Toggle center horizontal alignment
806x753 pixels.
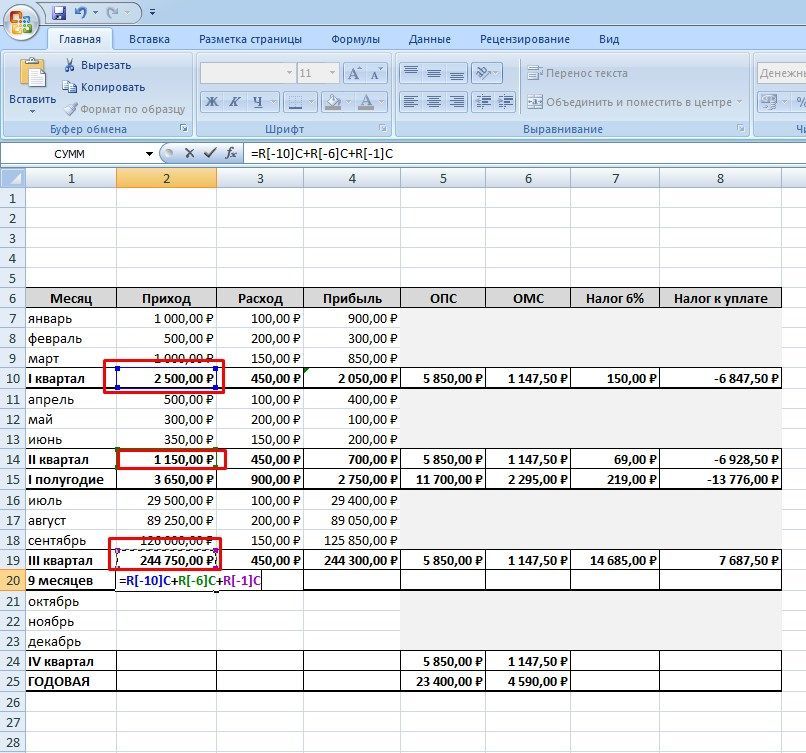(x=433, y=101)
